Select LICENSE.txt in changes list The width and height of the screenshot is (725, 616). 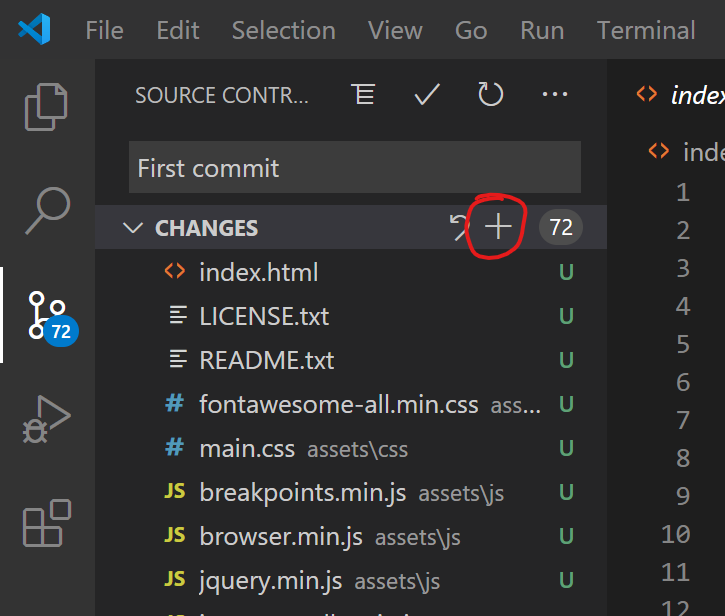tap(264, 316)
